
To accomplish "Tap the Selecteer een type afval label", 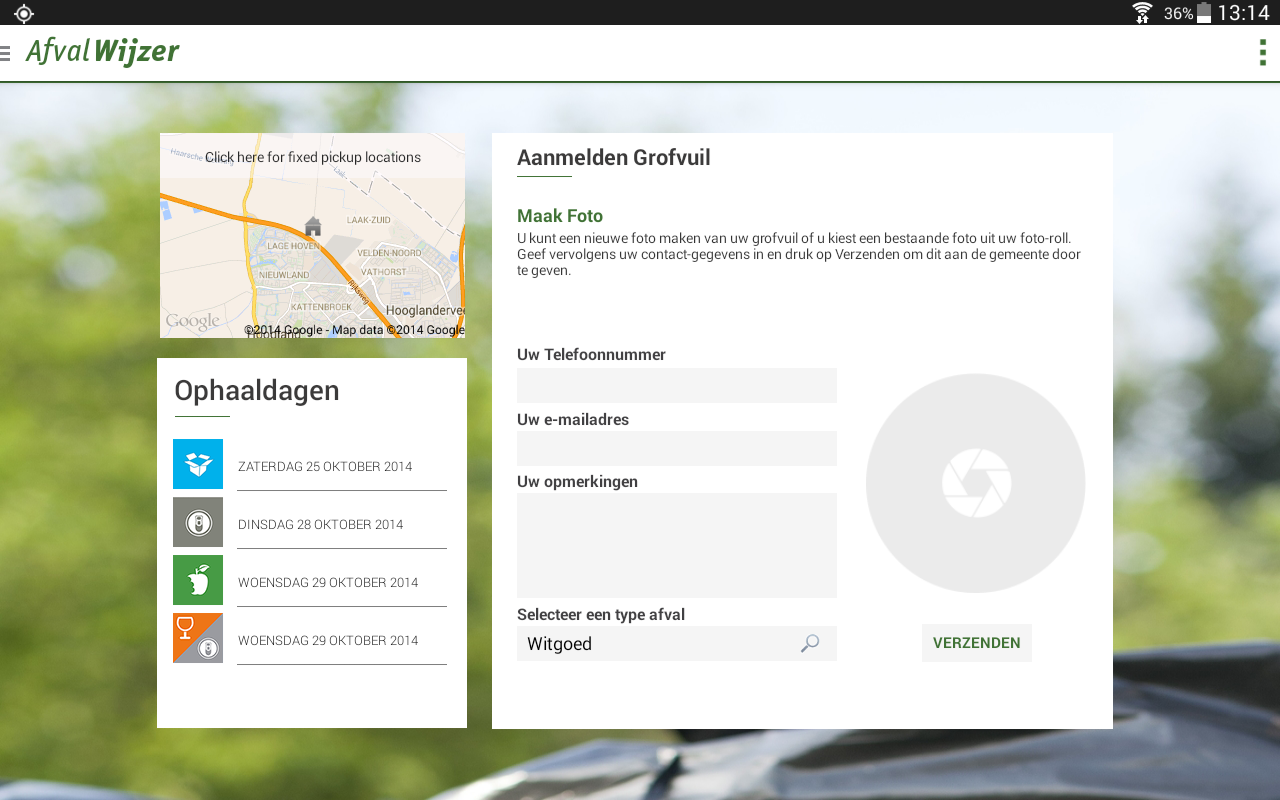I will [x=601, y=614].
